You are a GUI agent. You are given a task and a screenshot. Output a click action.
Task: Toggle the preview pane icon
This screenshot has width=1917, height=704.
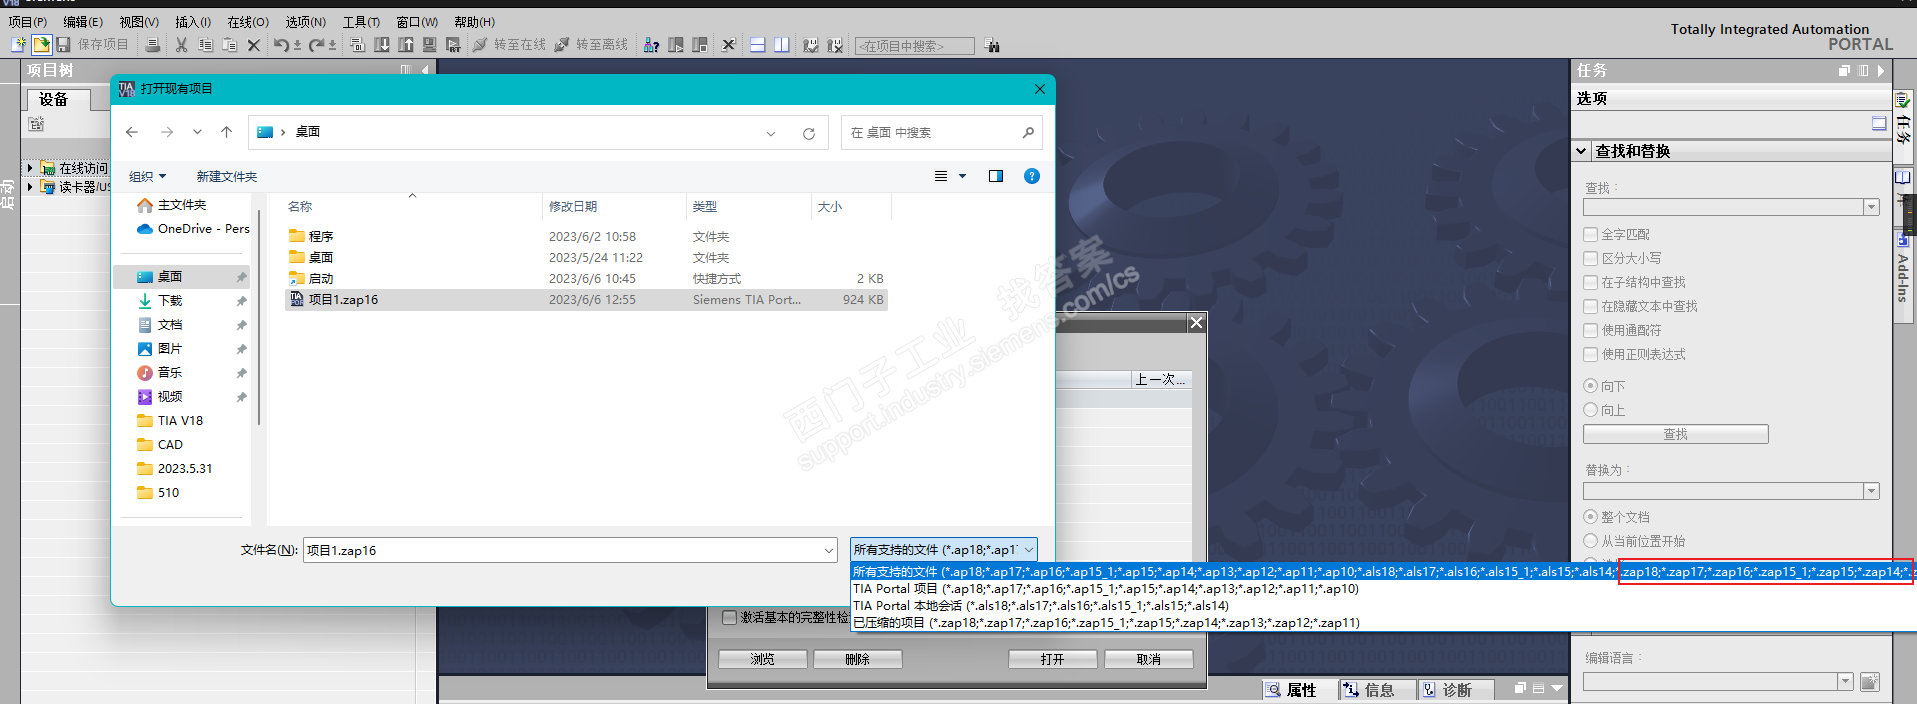coord(996,176)
